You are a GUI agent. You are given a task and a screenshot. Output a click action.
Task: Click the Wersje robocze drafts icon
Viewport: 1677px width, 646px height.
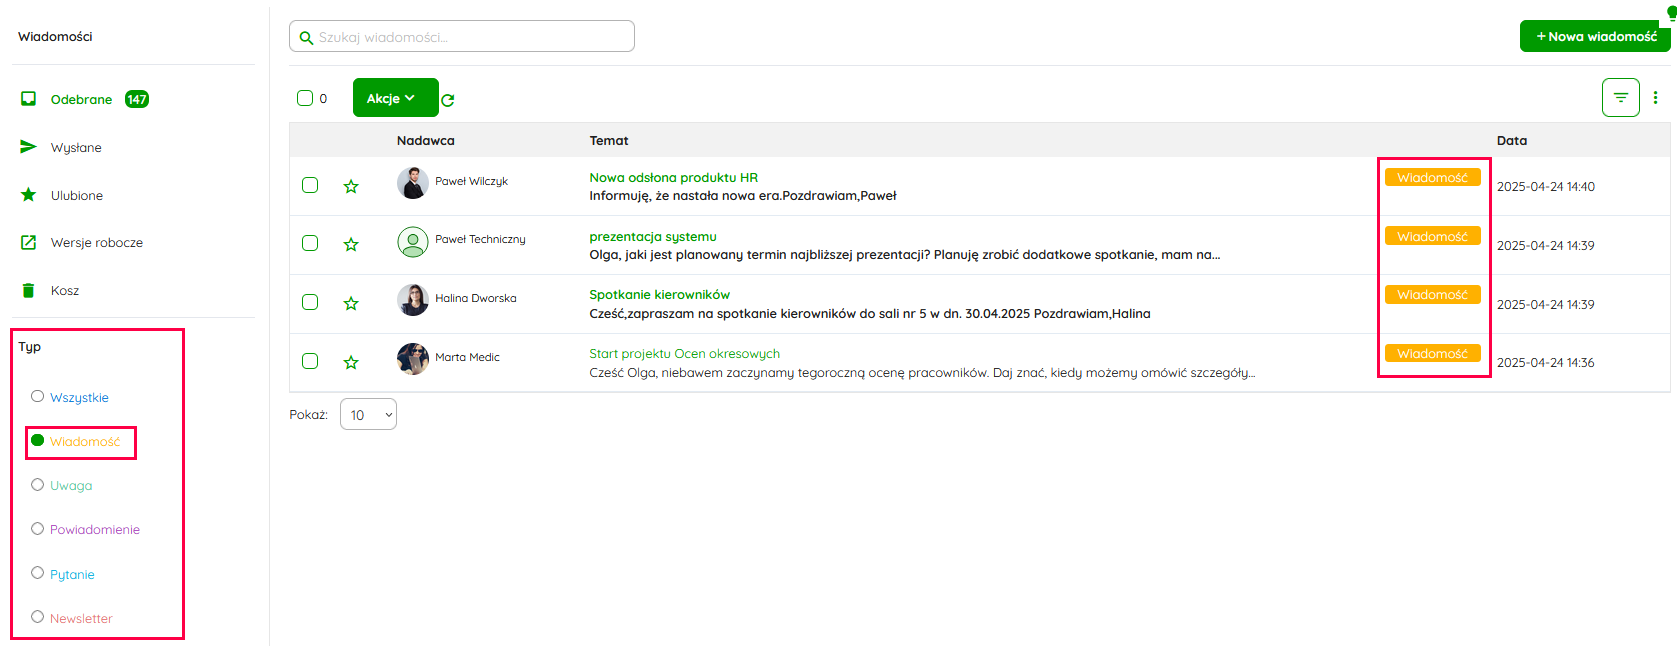click(29, 243)
